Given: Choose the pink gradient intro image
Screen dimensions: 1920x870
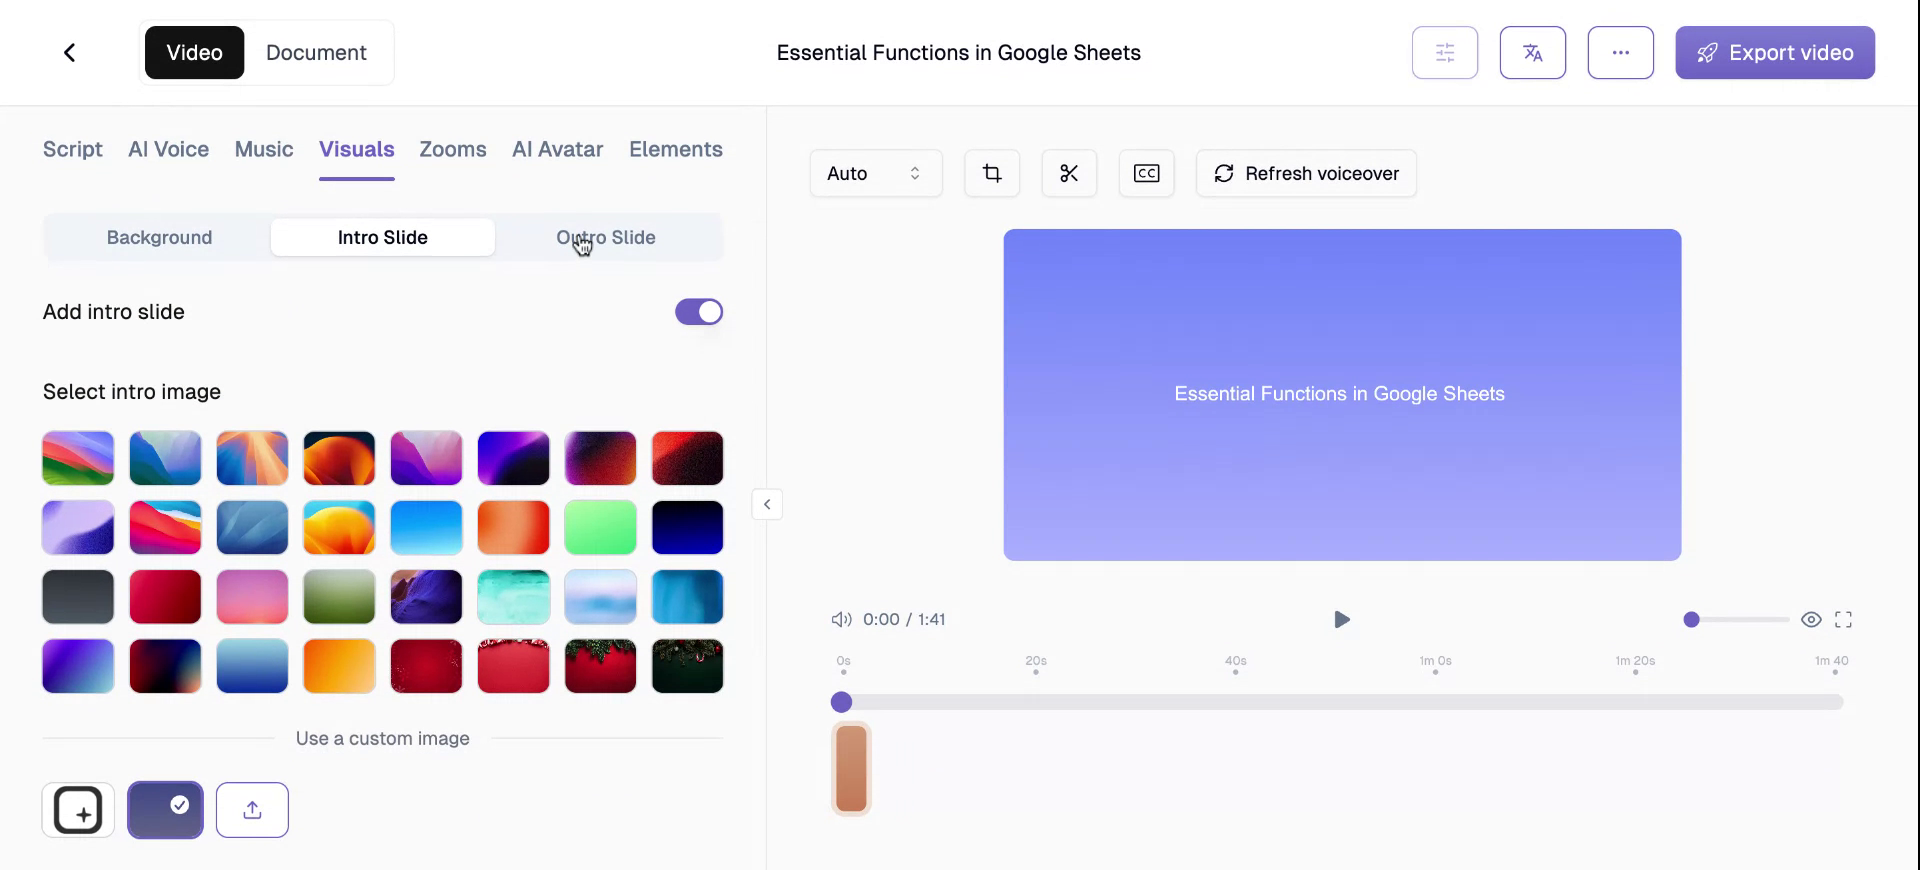Looking at the screenshot, I should (252, 597).
